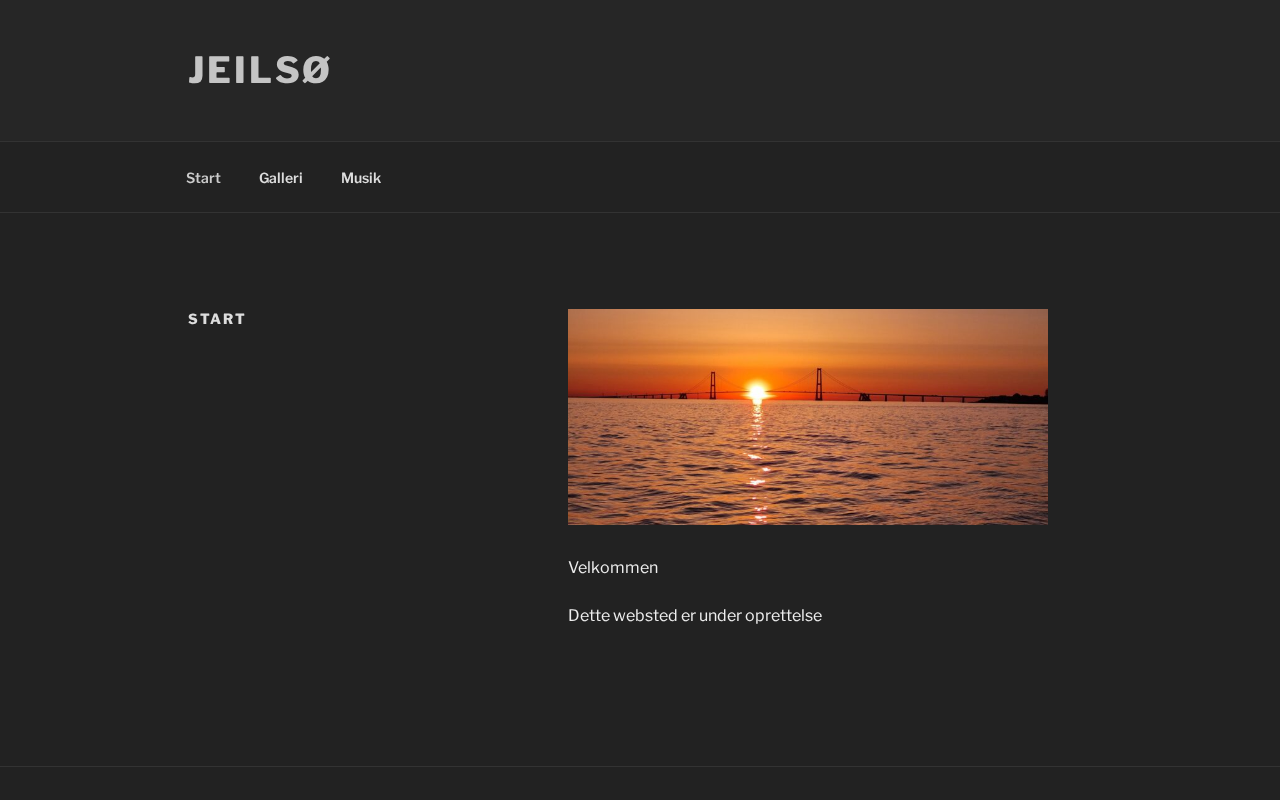Click the word 'oprettelse' in the text
The height and width of the screenshot is (800, 1280).
click(x=783, y=616)
